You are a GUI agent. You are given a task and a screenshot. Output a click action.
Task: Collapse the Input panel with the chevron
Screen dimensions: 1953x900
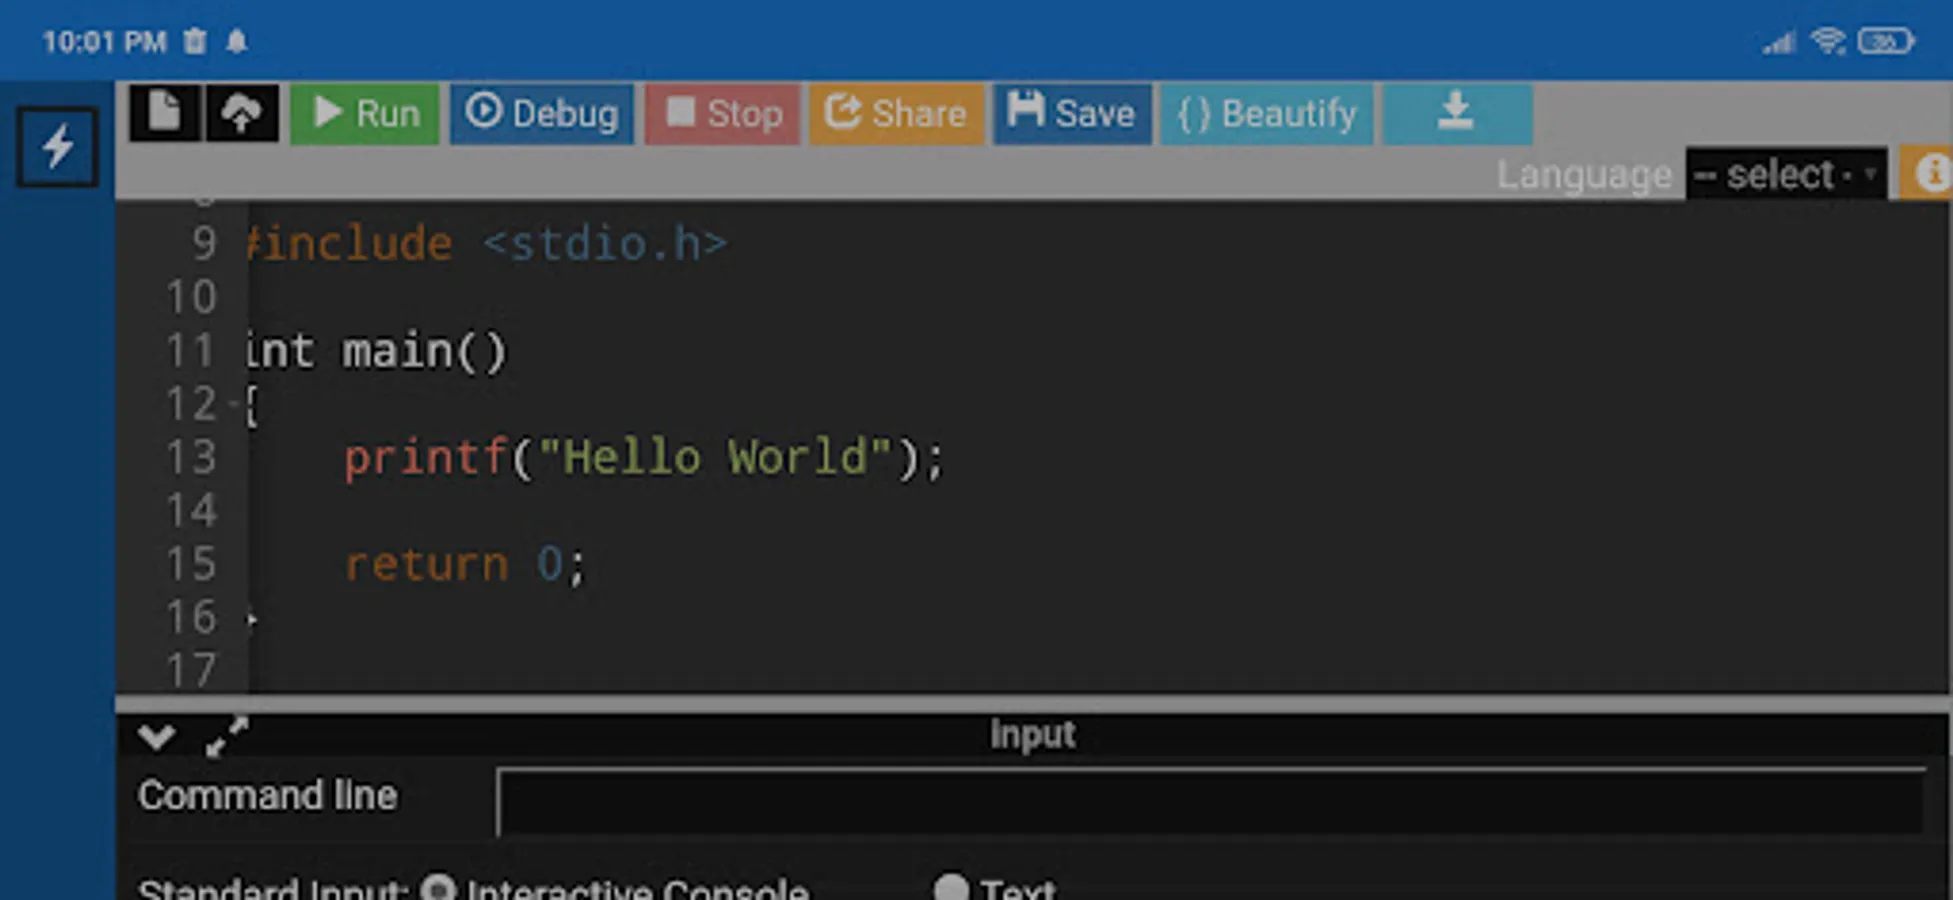[x=157, y=737]
